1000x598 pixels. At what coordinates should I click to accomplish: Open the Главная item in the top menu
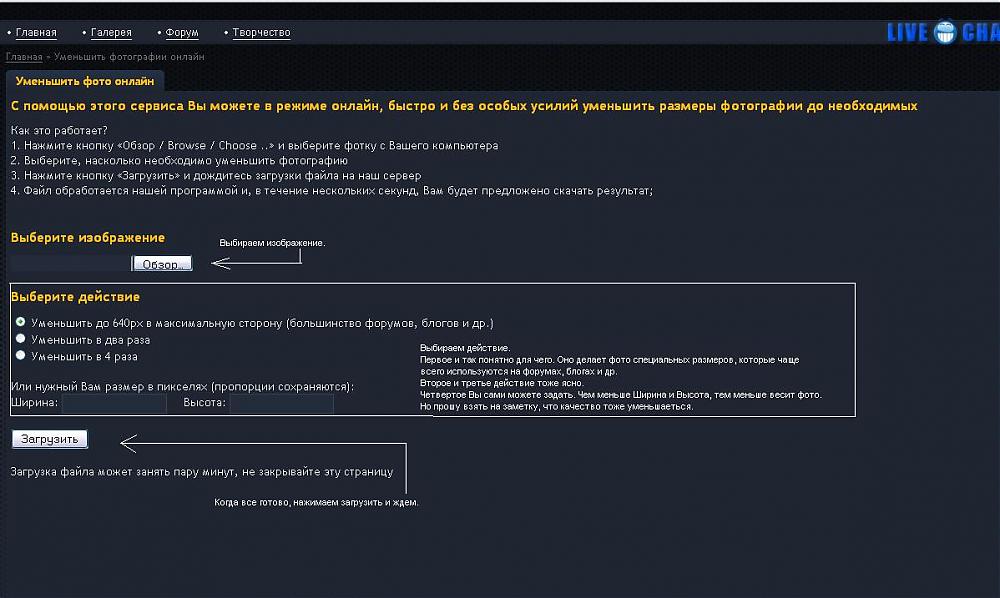click(36, 33)
